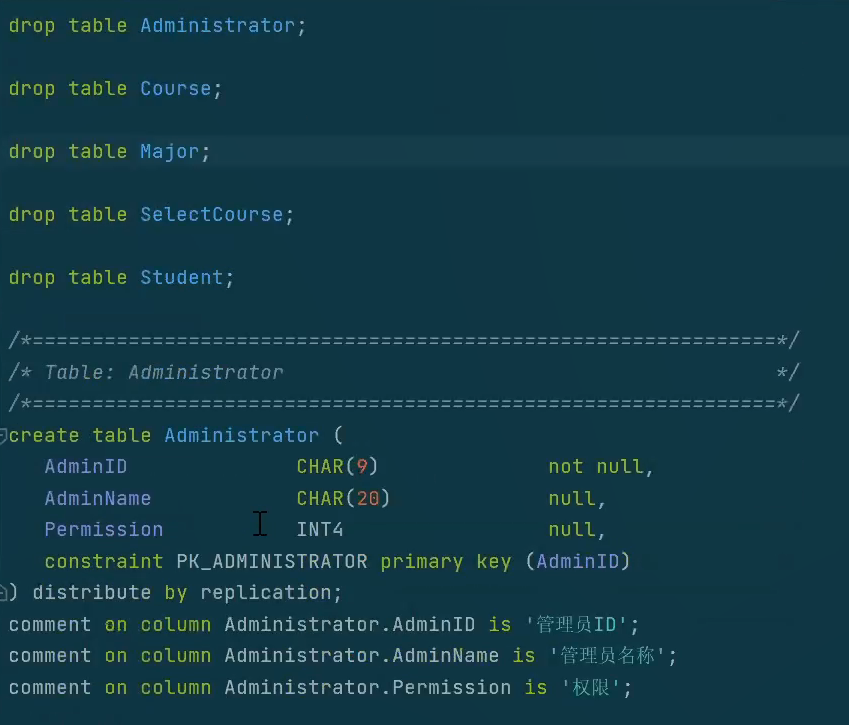This screenshot has width=849, height=725.
Task: Place cursor on Major table name
Action: click(x=169, y=152)
